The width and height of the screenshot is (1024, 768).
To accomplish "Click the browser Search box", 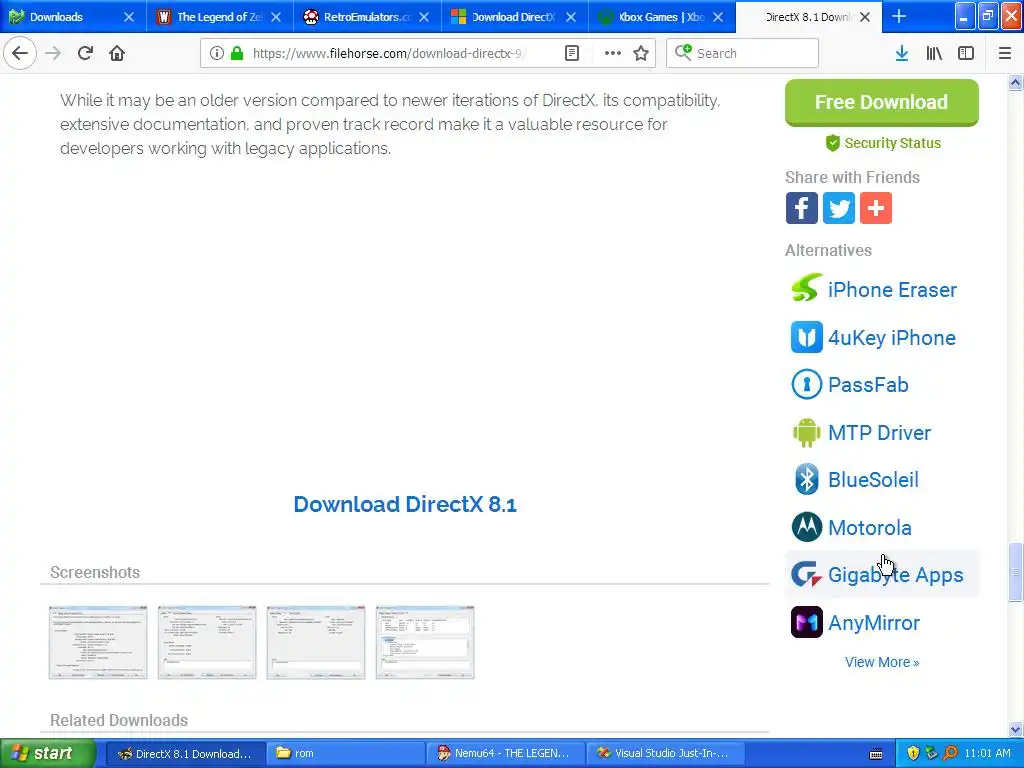I will pyautogui.click(x=742, y=53).
